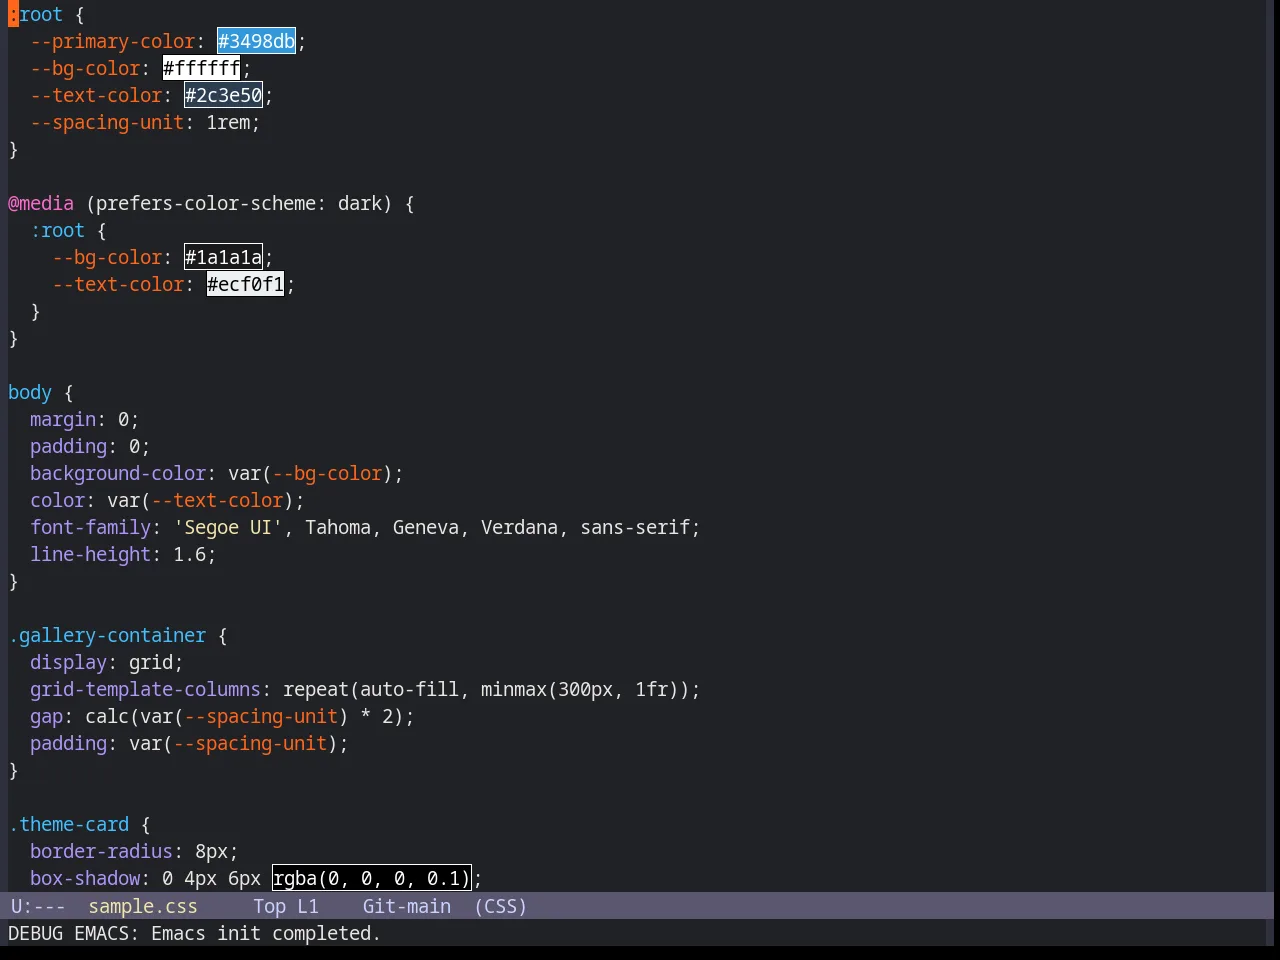Viewport: 1280px width, 960px height.
Task: Click the U:--- status in mode line
Action: tap(38, 906)
